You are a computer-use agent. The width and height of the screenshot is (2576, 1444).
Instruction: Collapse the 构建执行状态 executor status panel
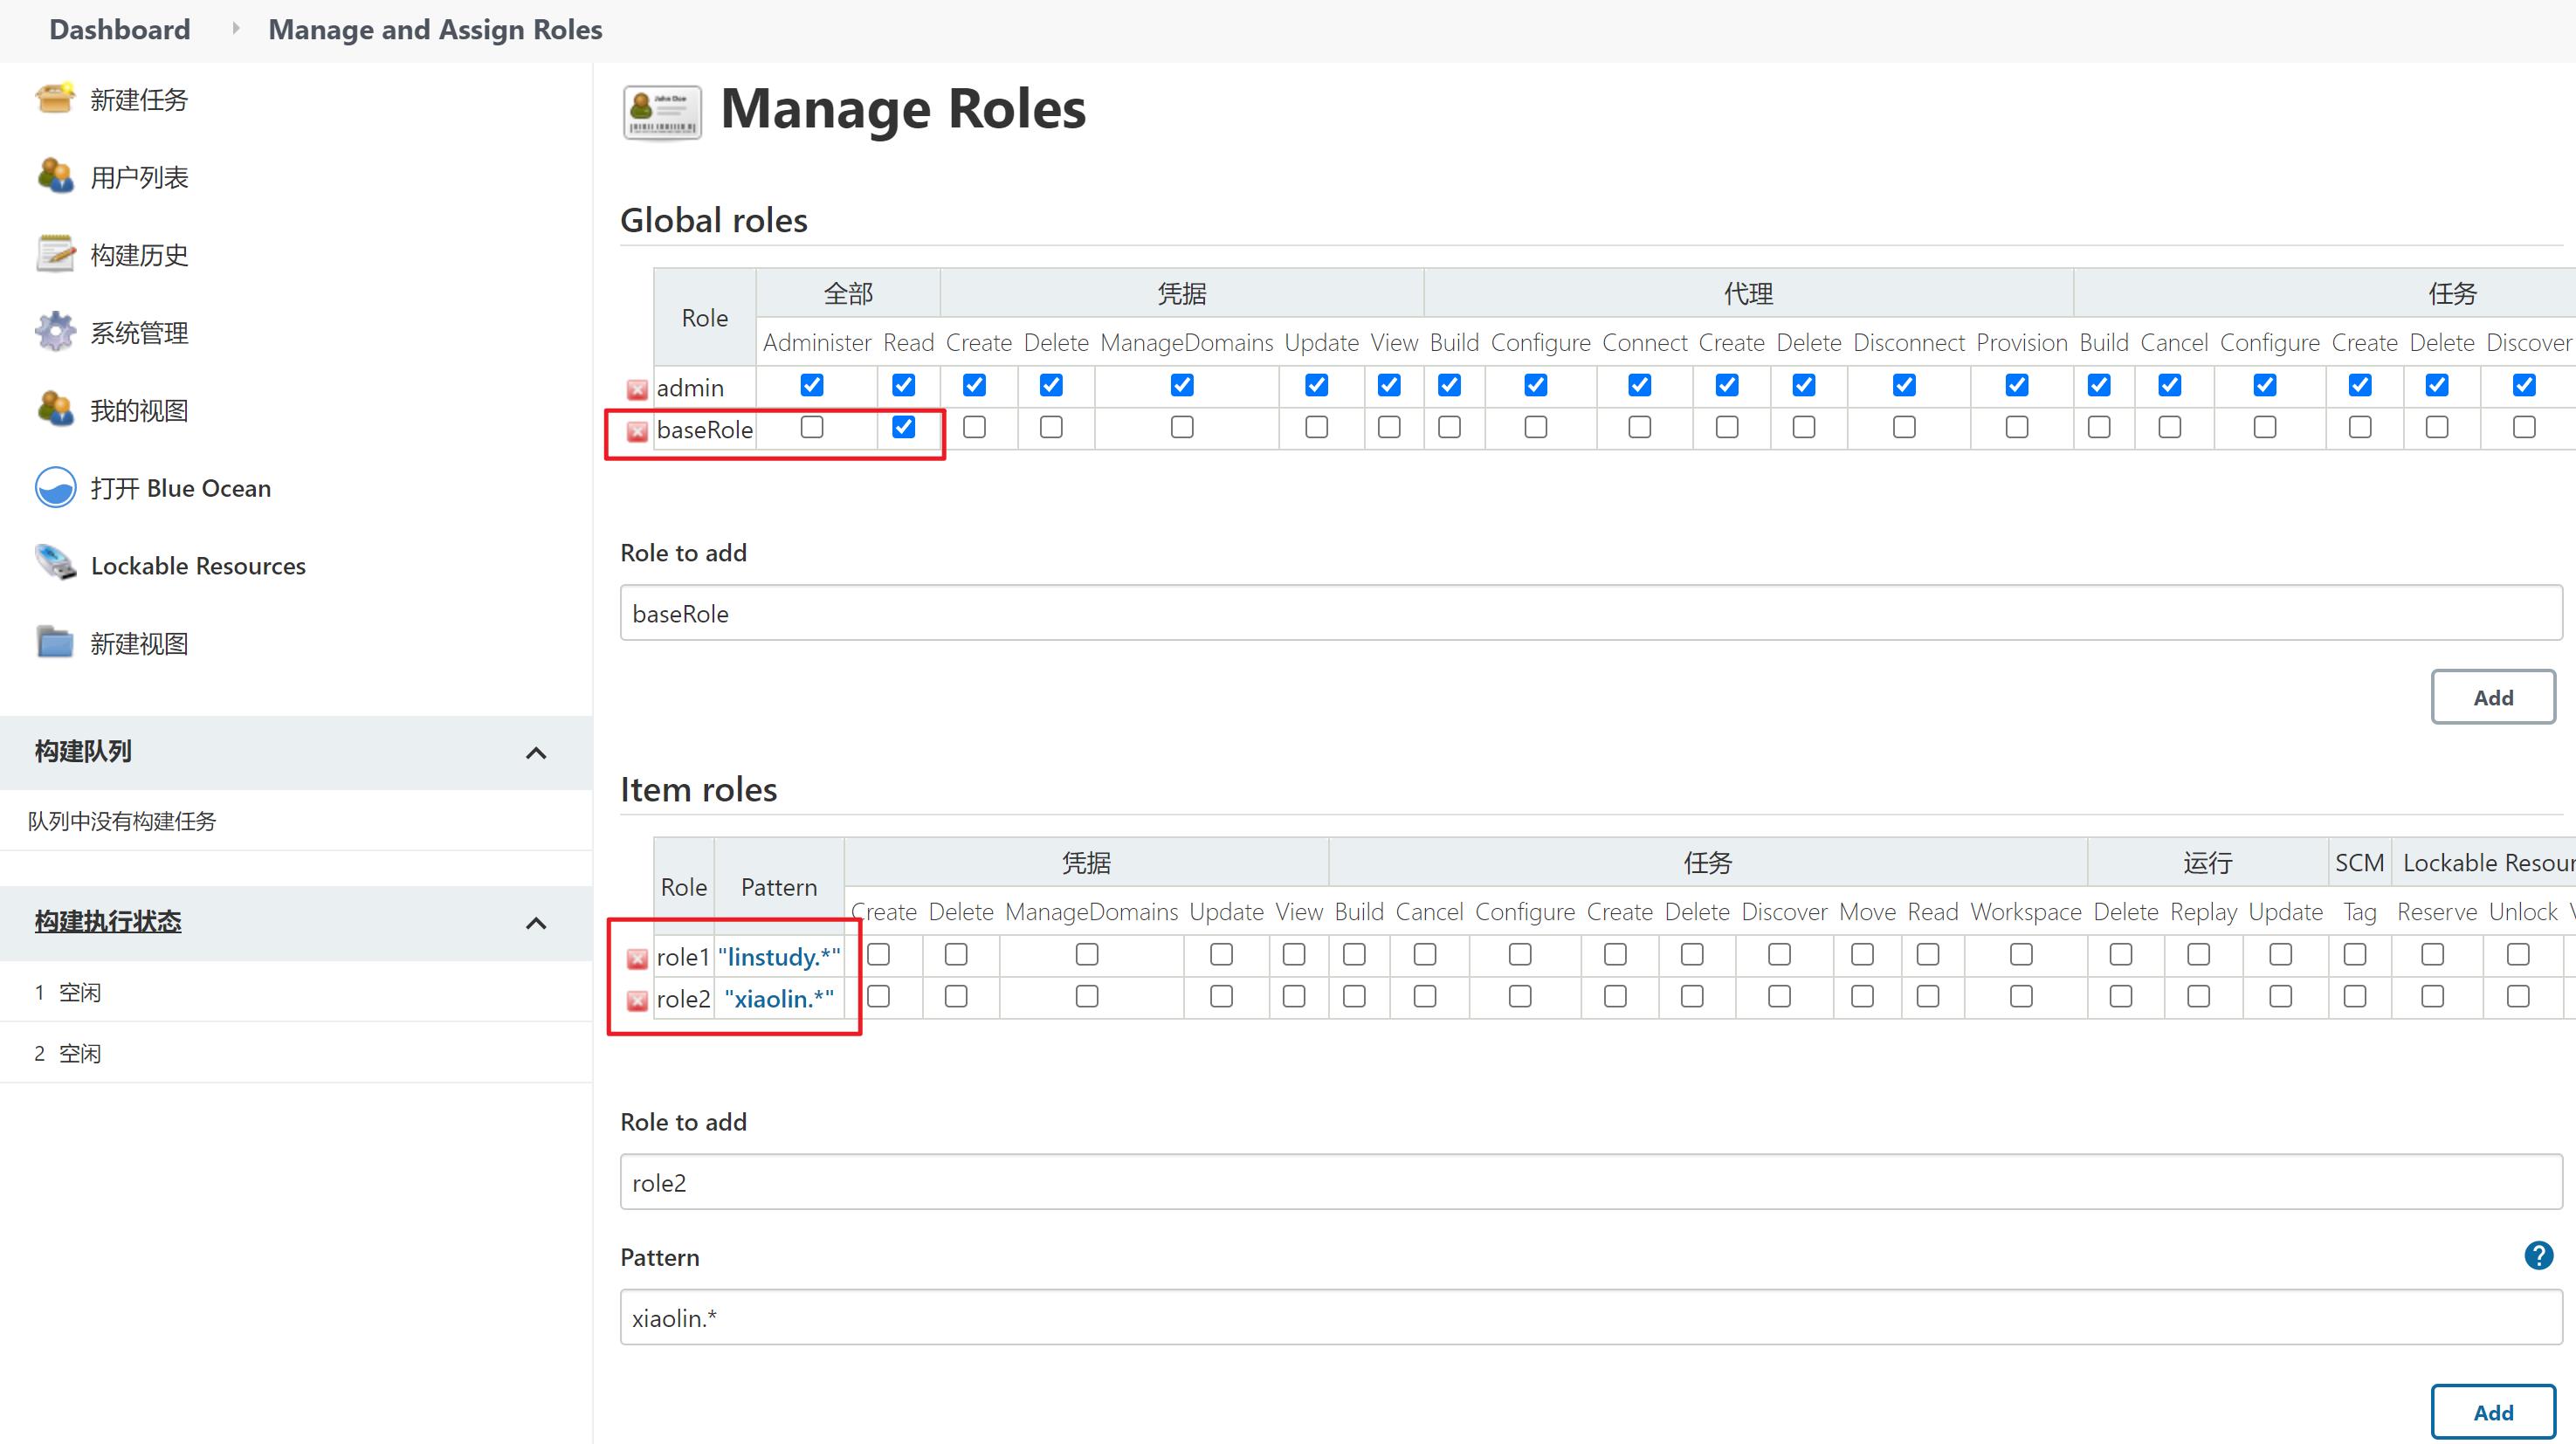(536, 923)
